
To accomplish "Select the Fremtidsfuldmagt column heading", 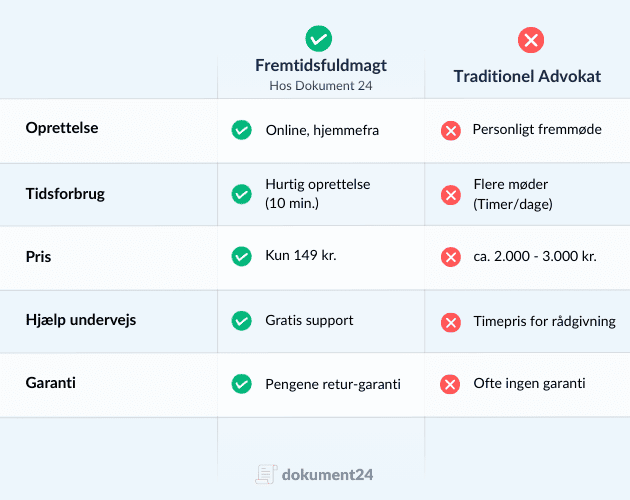I will coord(321,66).
